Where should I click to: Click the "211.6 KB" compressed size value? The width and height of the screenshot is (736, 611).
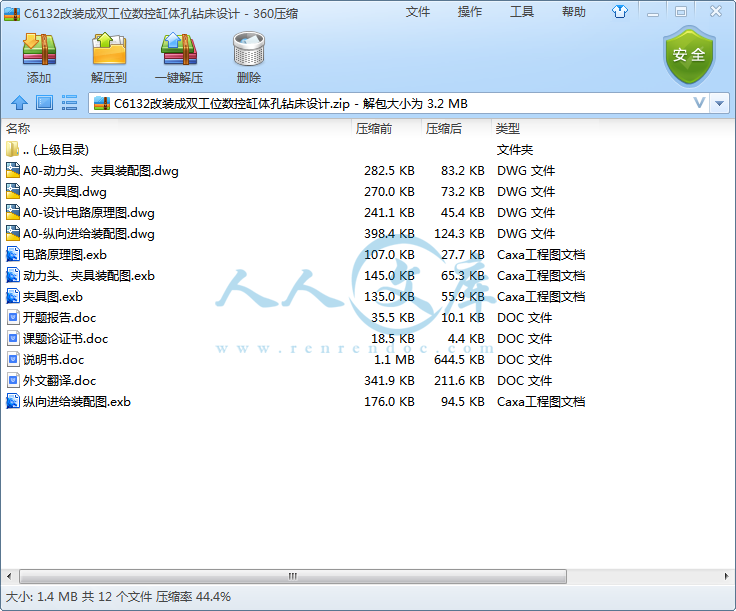pos(459,381)
